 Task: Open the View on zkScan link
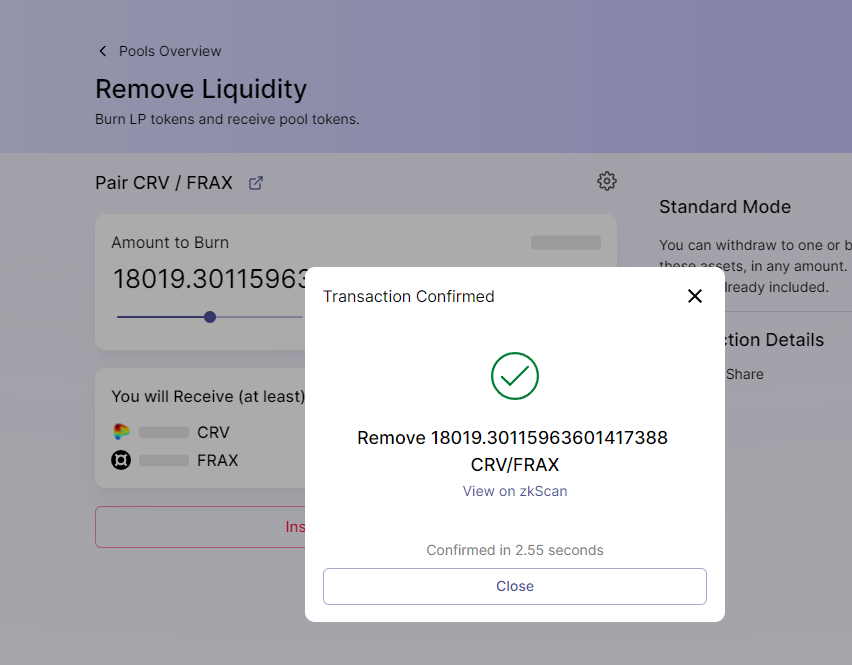(x=515, y=491)
